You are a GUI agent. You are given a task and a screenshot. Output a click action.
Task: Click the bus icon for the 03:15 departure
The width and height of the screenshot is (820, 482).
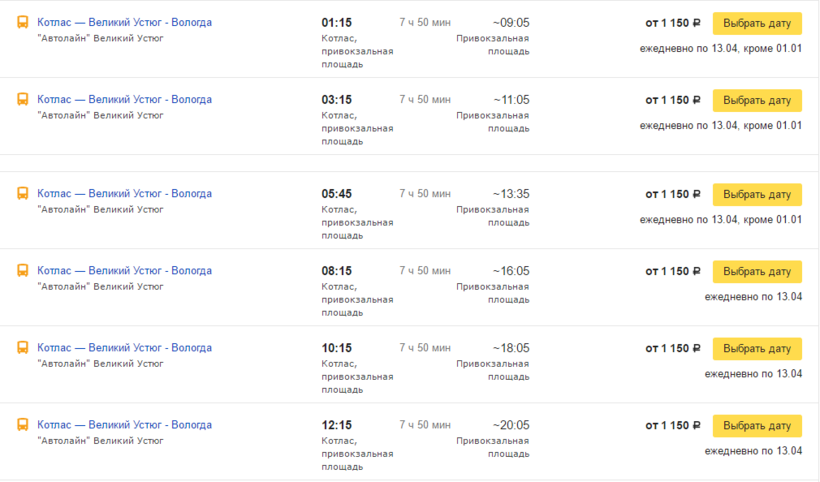(x=23, y=100)
